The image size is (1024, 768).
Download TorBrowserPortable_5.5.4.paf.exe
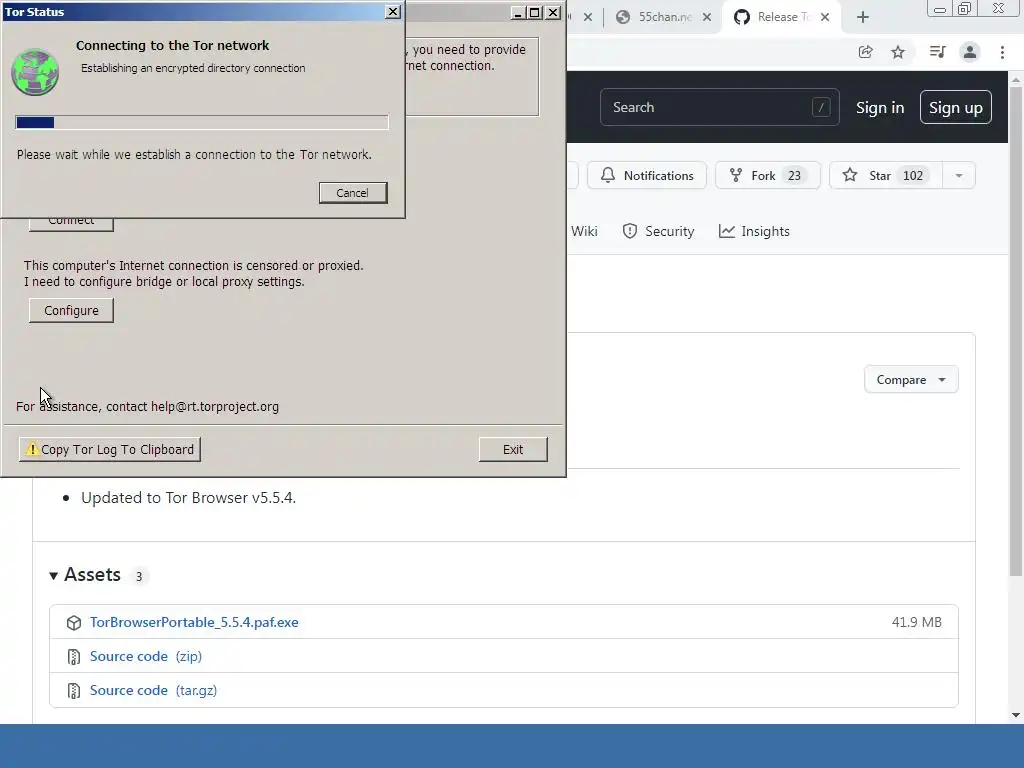tap(194, 622)
